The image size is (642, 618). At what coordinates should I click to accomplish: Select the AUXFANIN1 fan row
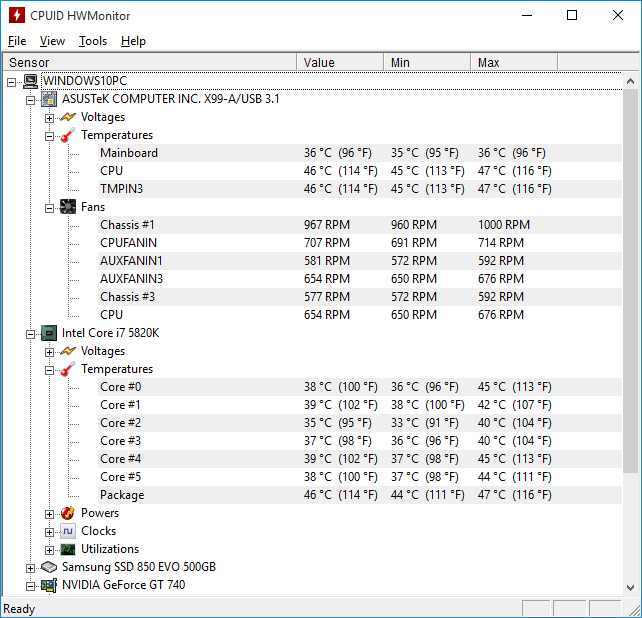click(360, 261)
